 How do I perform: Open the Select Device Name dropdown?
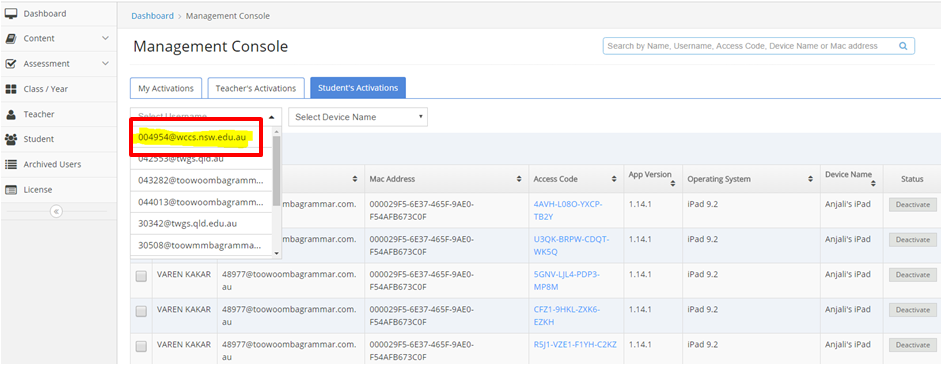[358, 117]
